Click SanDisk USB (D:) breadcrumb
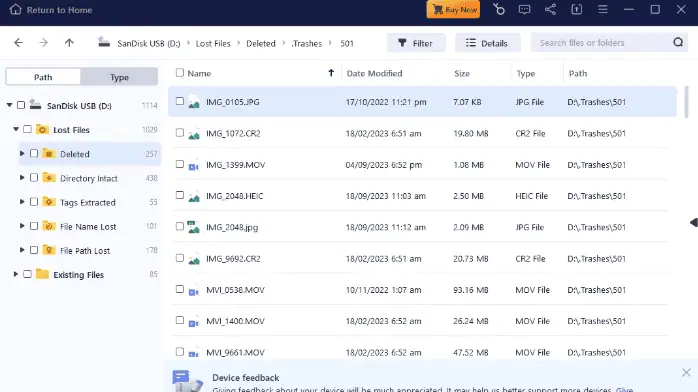Viewport: 698px width, 392px height. [x=149, y=44]
